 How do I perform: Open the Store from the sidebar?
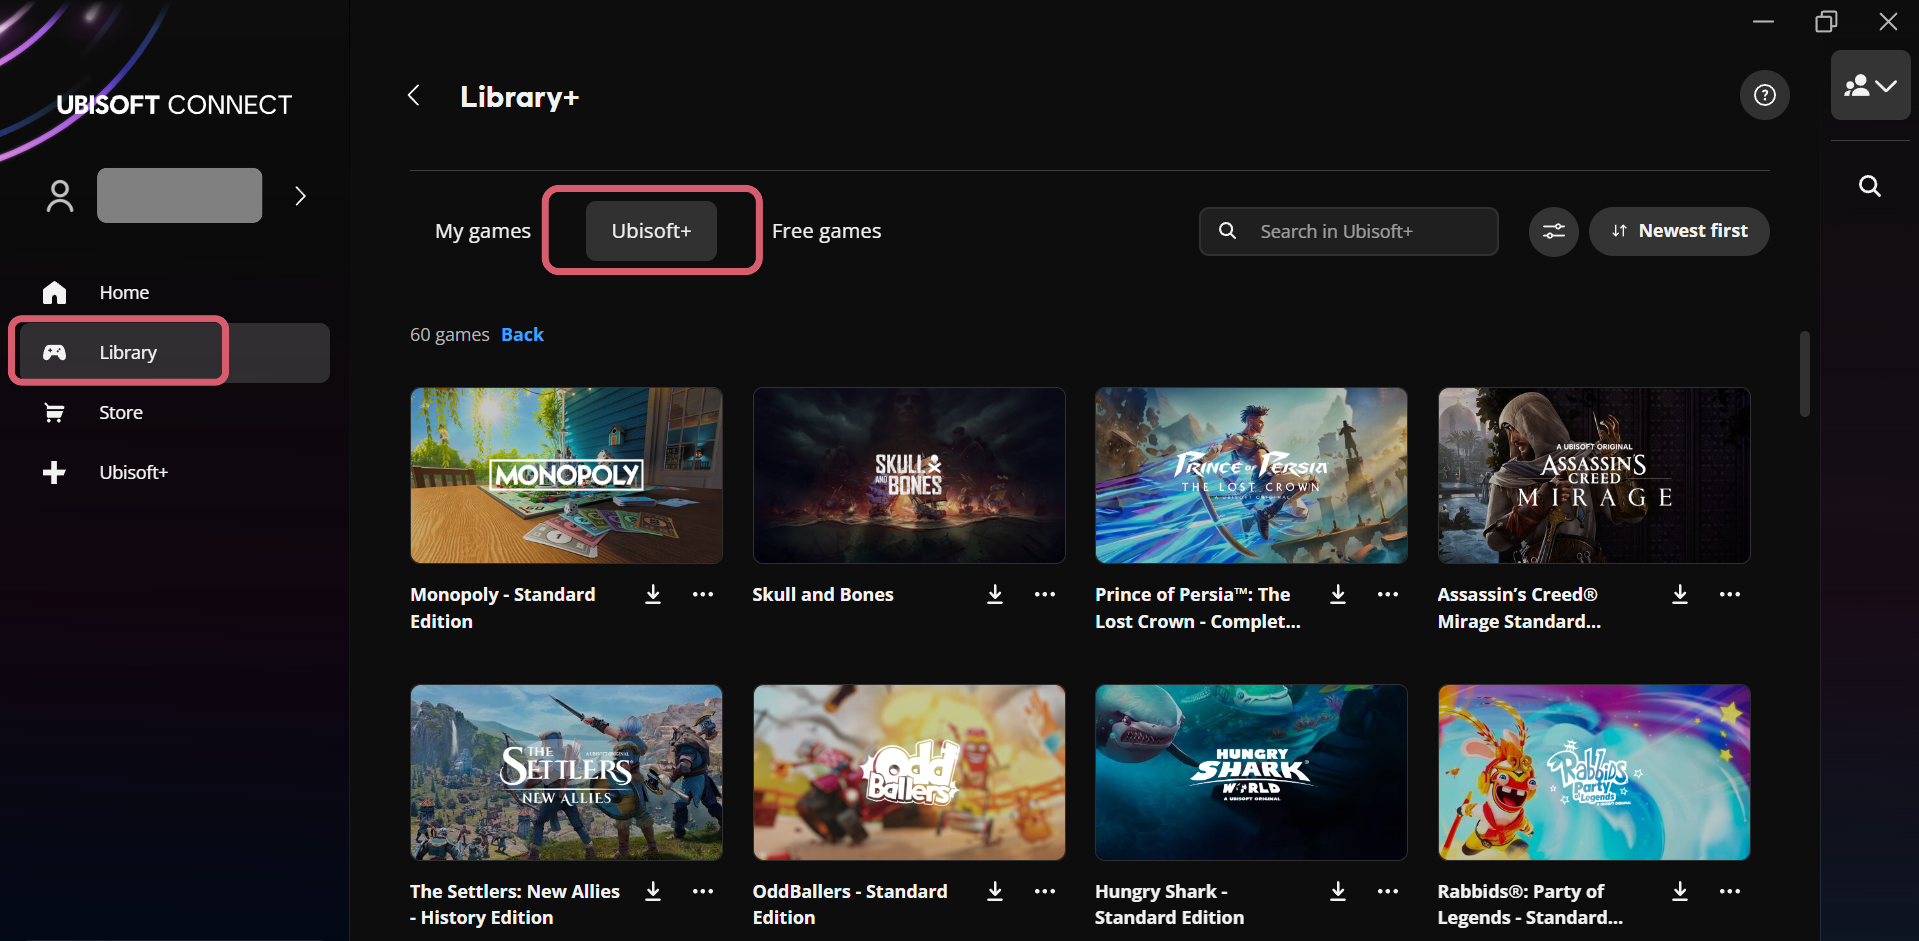(120, 413)
